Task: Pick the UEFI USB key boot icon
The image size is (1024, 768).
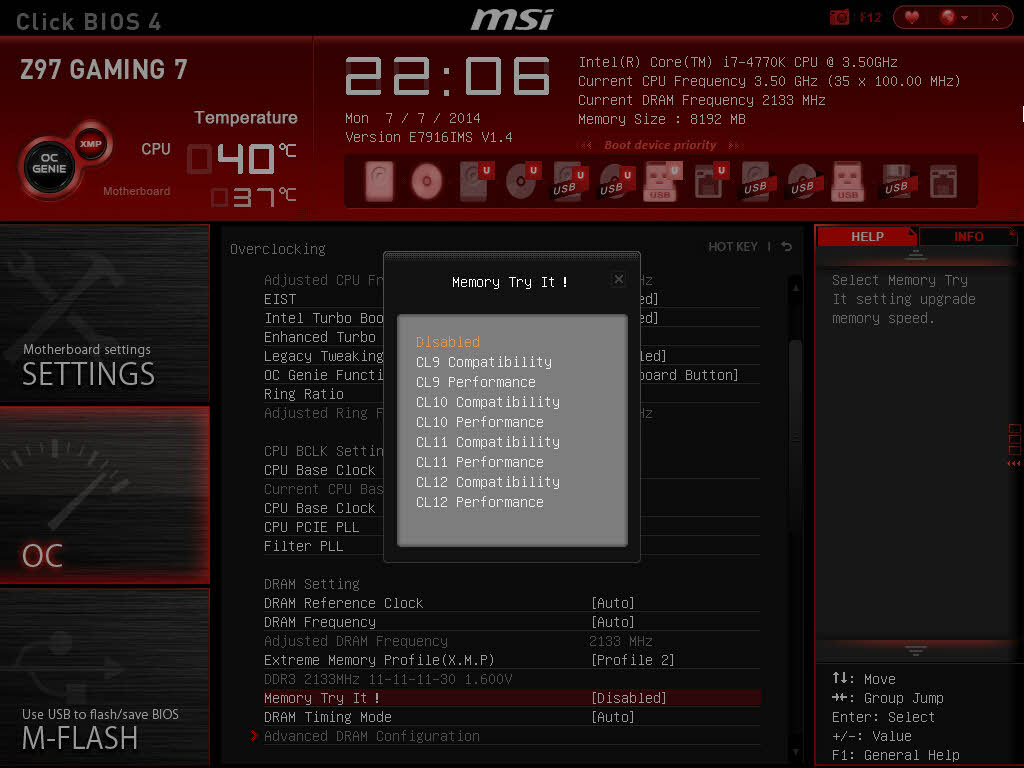Action: click(661, 181)
